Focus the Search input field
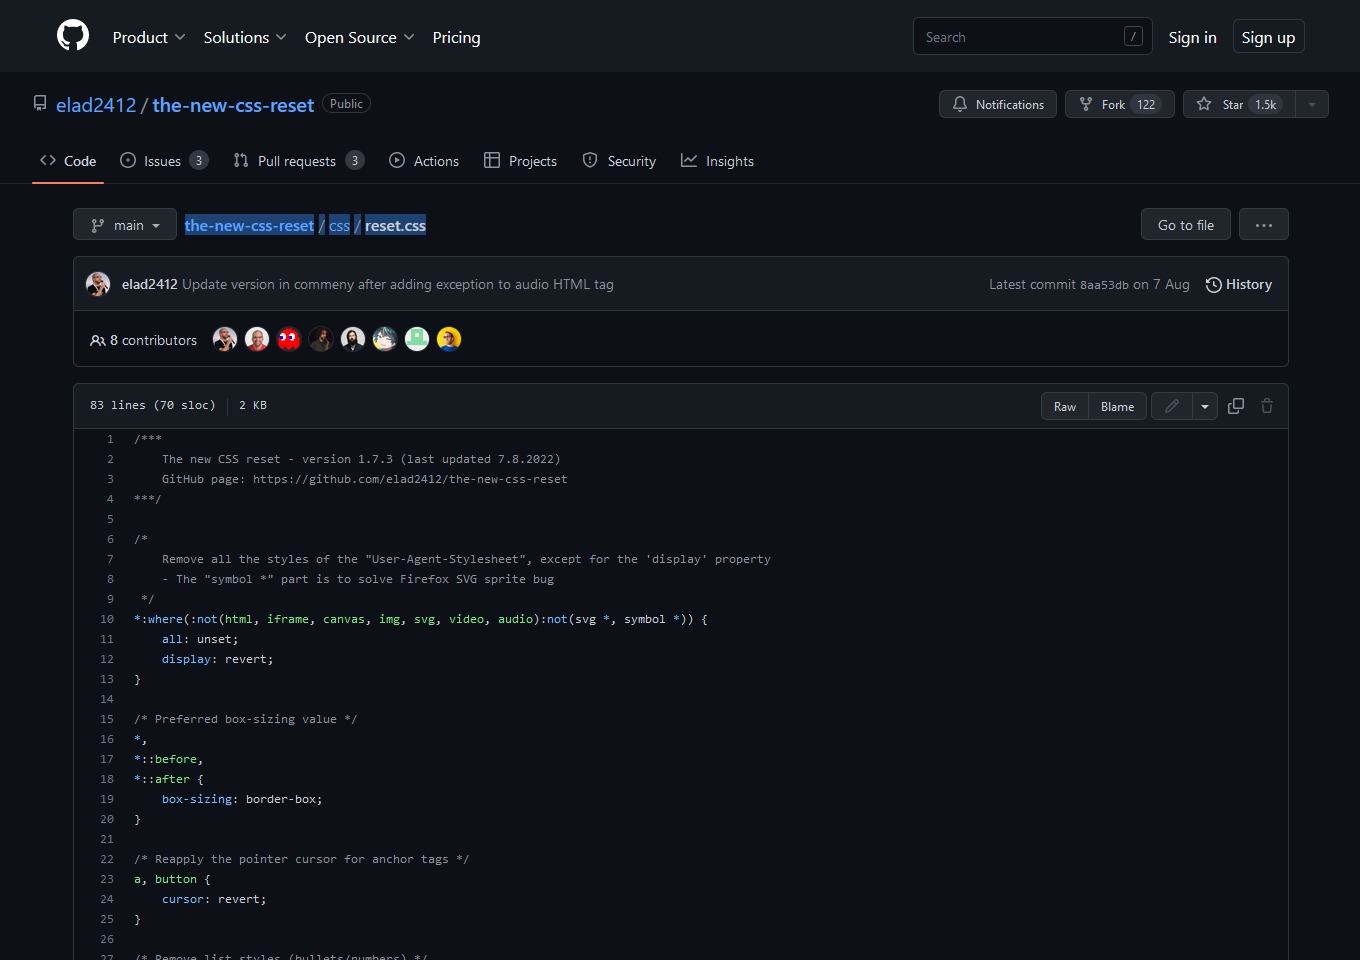 point(1032,37)
